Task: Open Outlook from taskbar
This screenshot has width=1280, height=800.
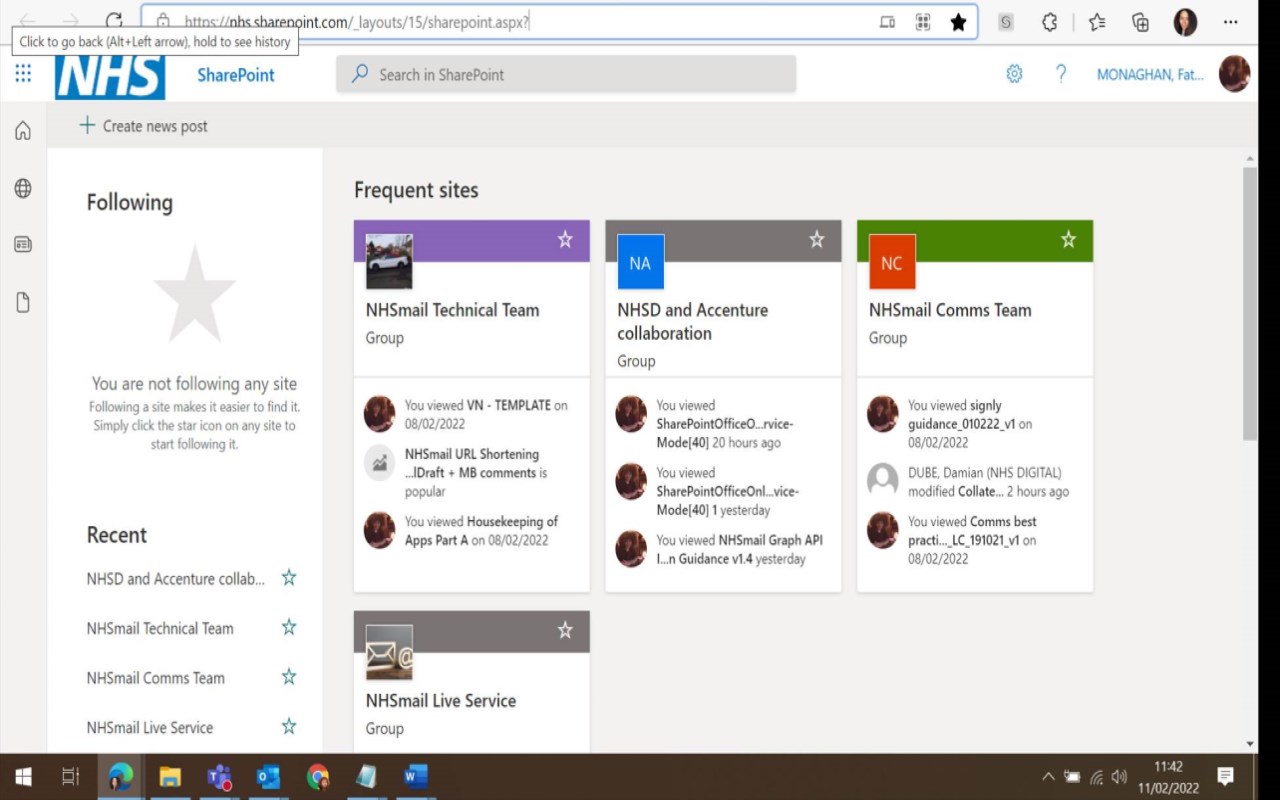Action: tap(268, 777)
